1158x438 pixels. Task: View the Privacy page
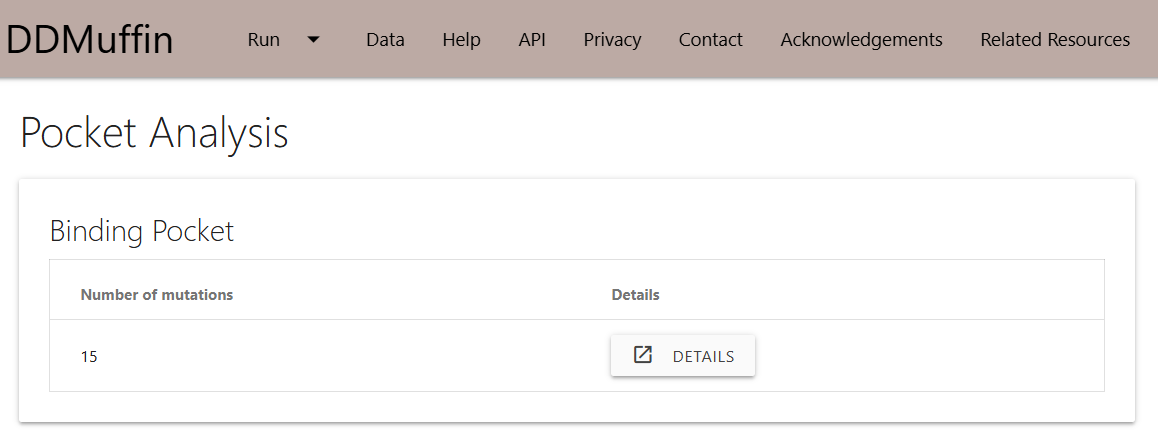[x=612, y=40]
